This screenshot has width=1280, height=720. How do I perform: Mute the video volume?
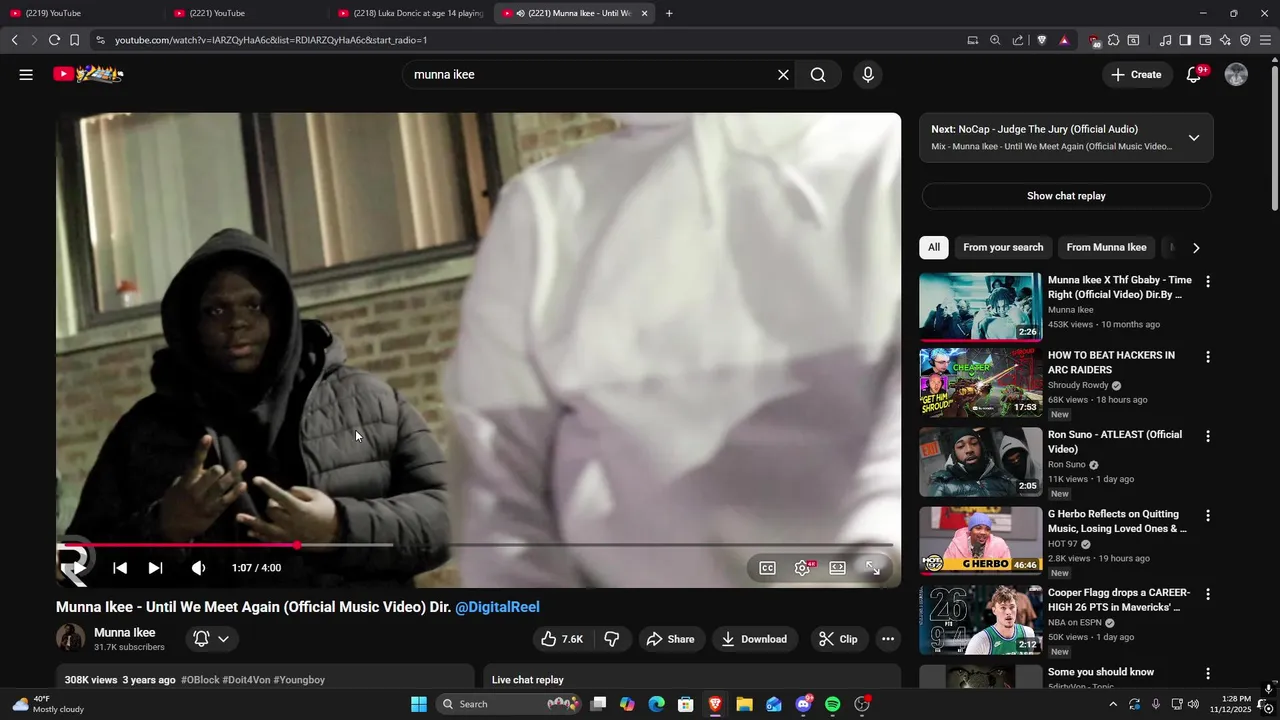click(198, 567)
